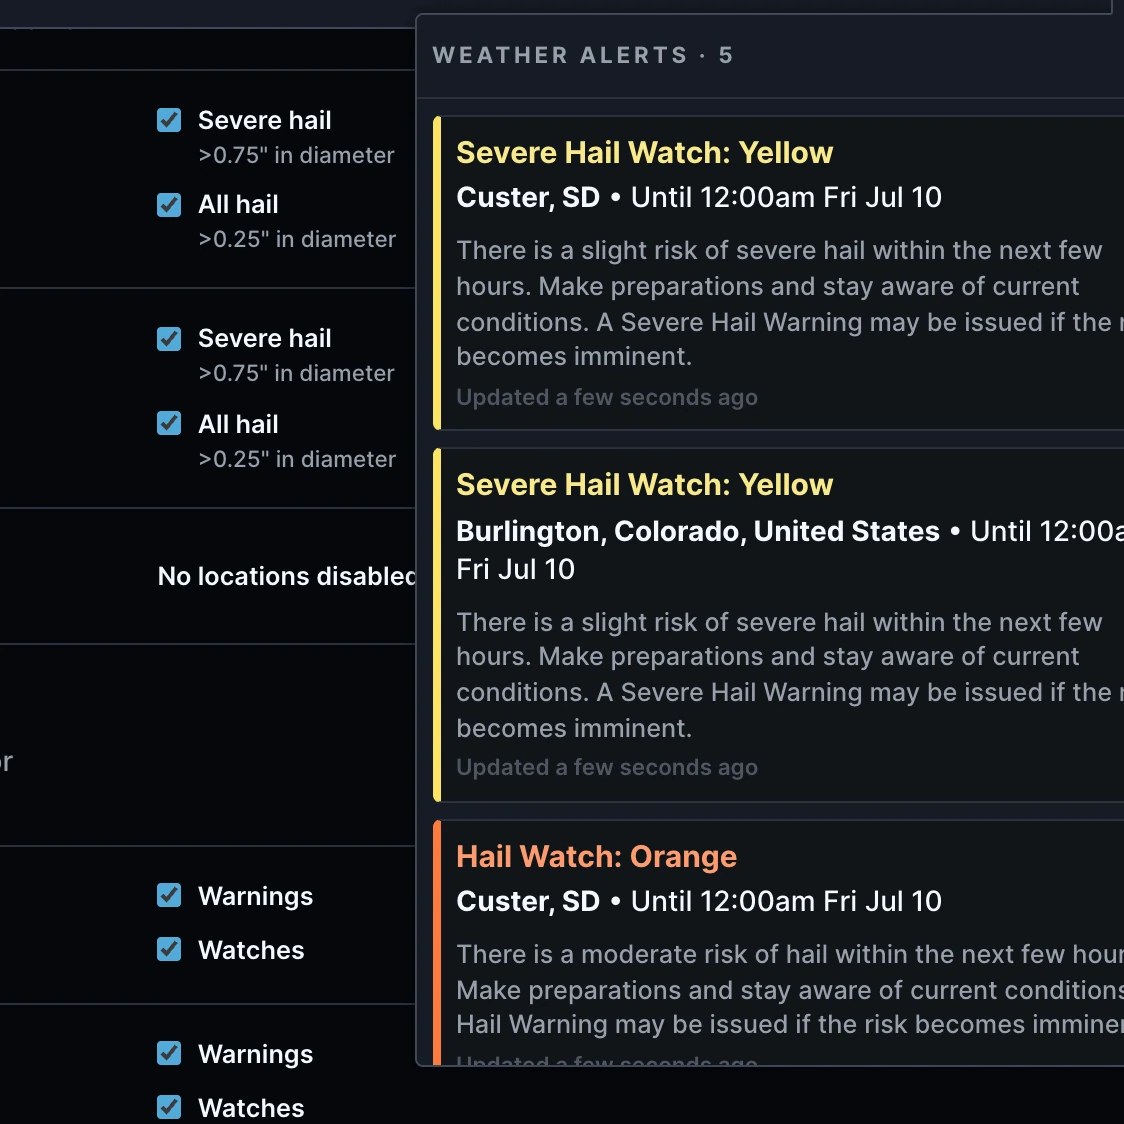Click 'Updated a few seconds ago' in Custer yellow alert
Image resolution: width=1124 pixels, height=1124 pixels.
click(x=606, y=397)
